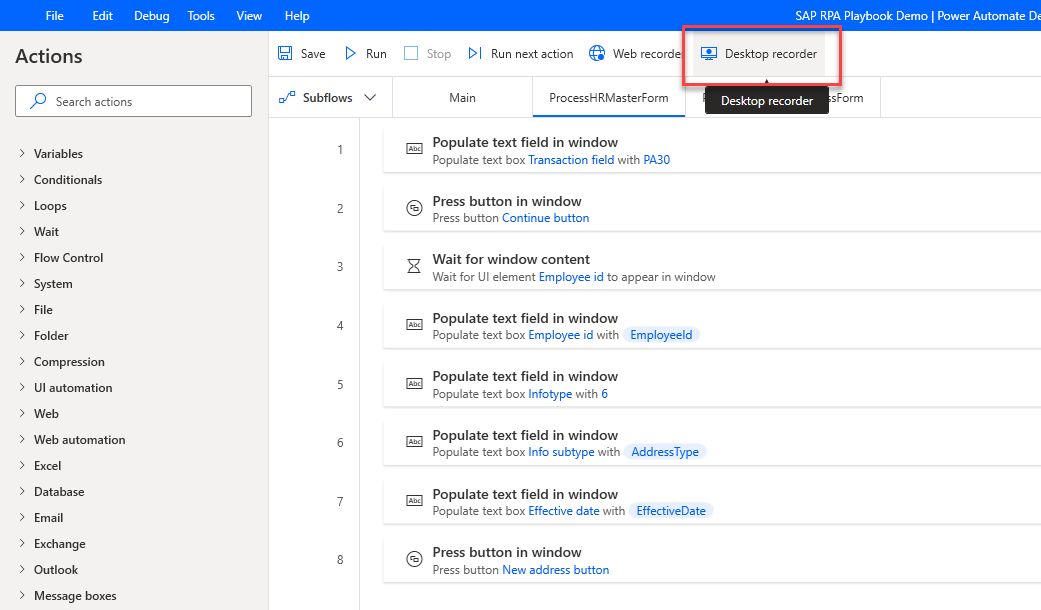Screen dimensions: 1041x610
Task: Click the Effective date link
Action: (564, 510)
